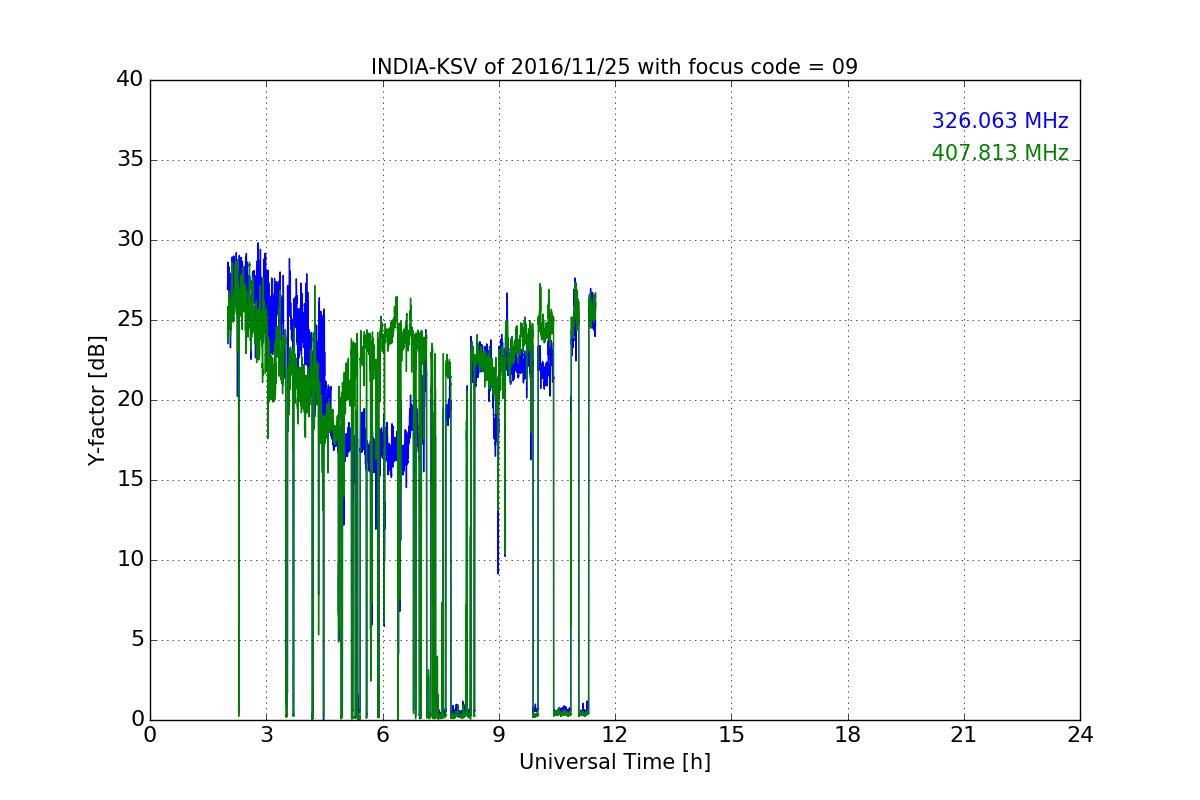
Task: Click y-axis tick label 25
Action: (129, 320)
